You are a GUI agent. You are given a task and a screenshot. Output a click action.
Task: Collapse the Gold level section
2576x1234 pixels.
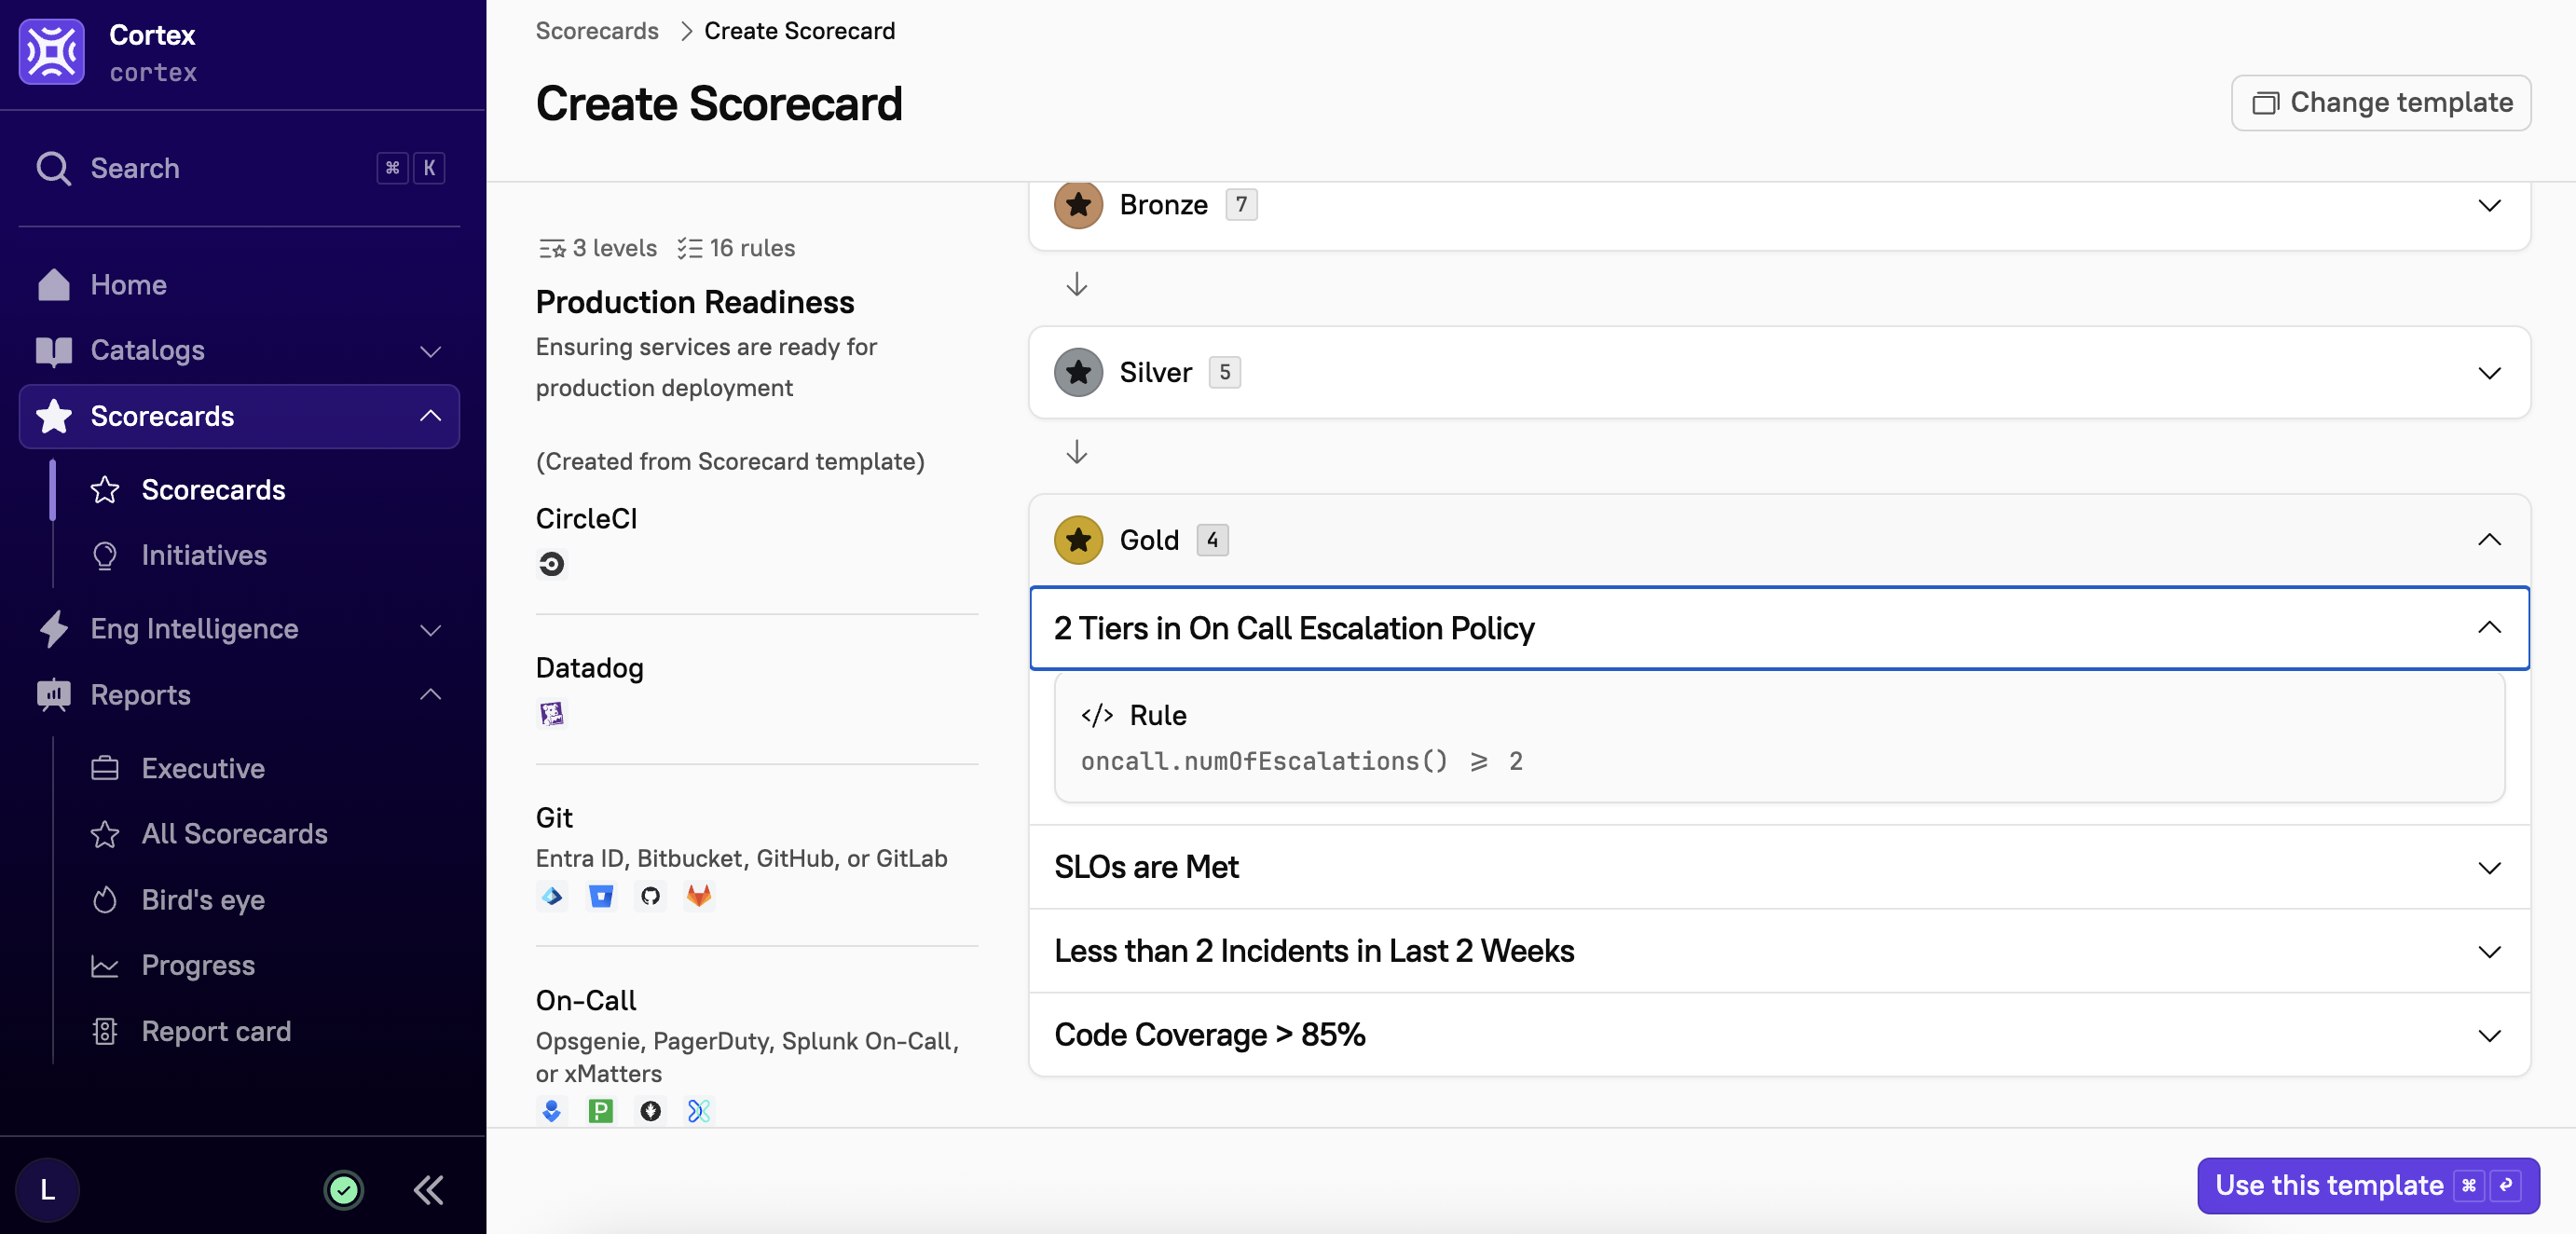pos(2489,540)
